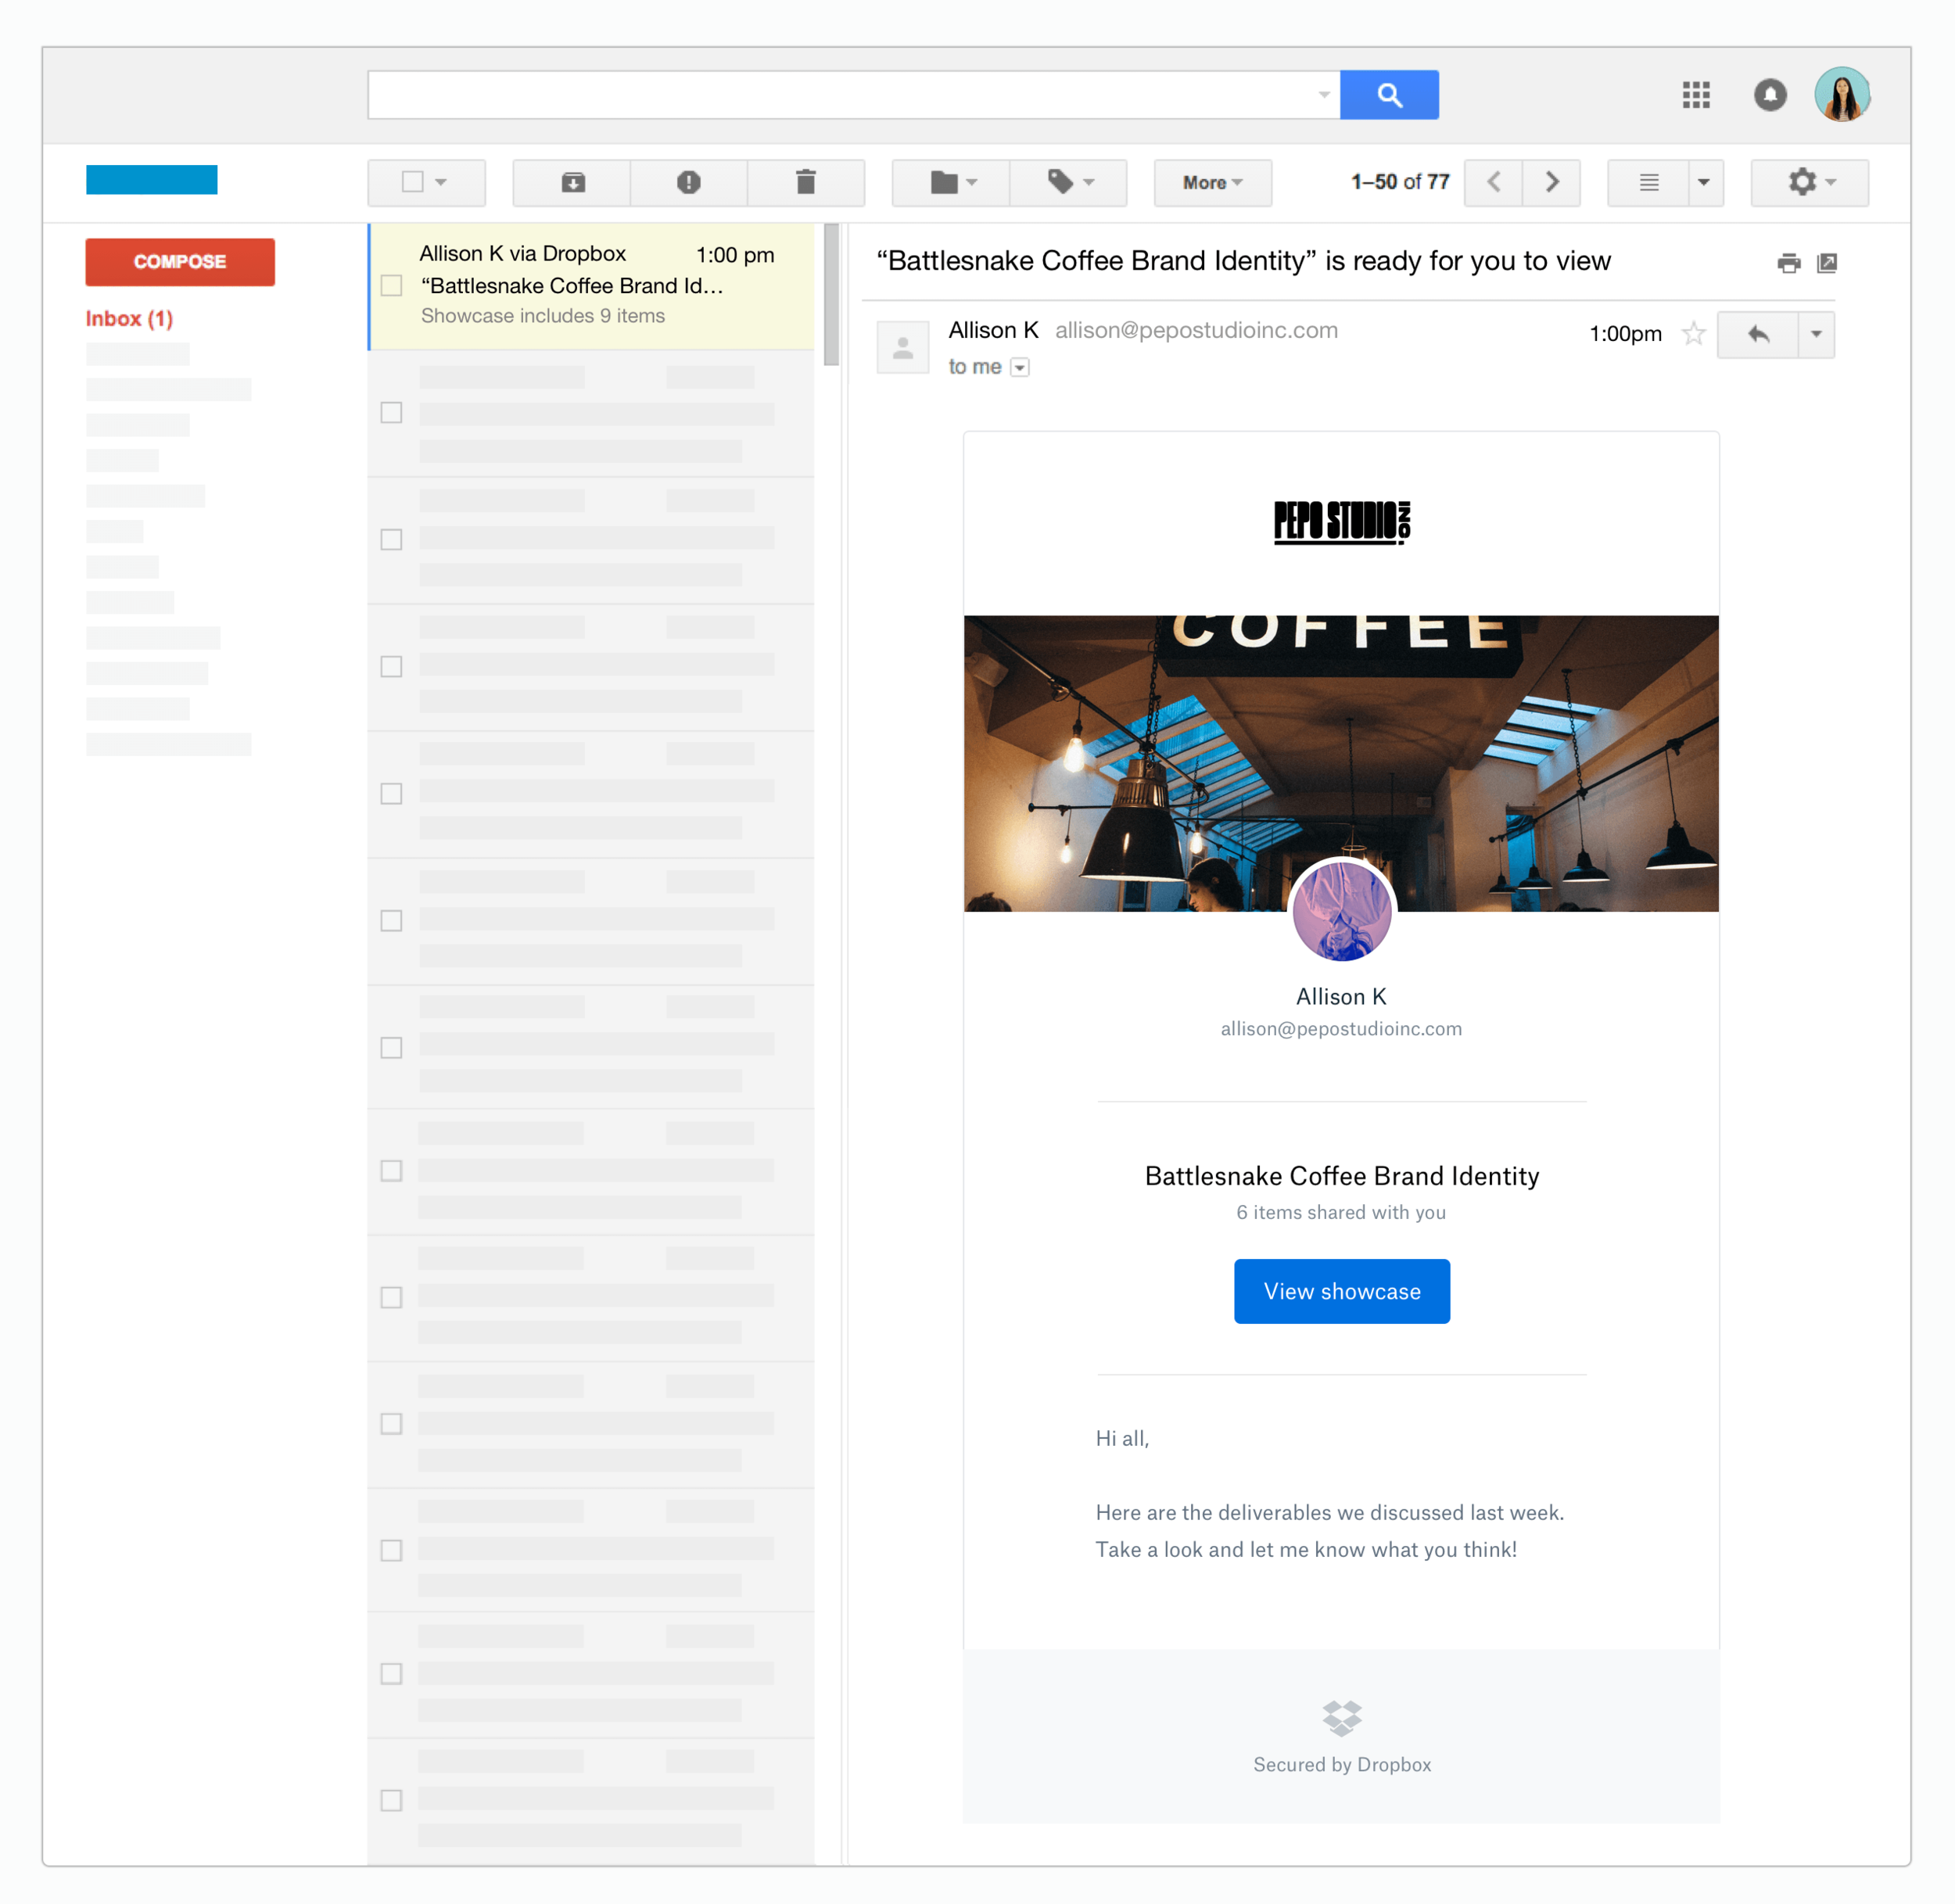1955x1904 pixels.
Task: Open the account profile avatar
Action: click(1842, 95)
